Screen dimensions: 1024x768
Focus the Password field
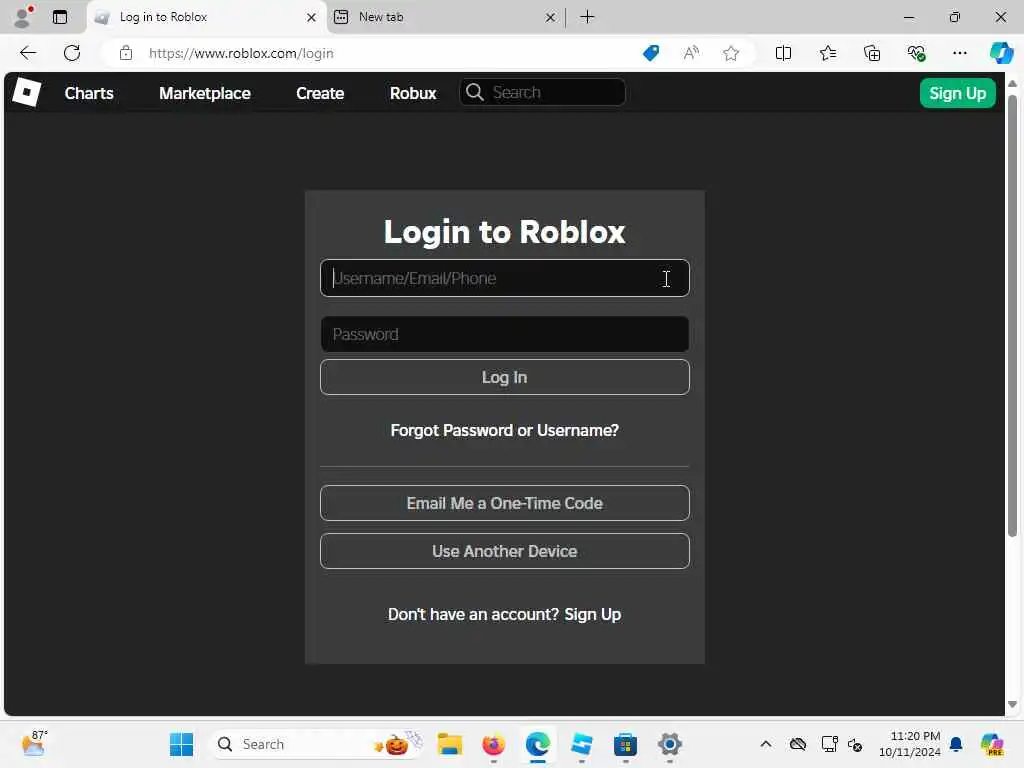(x=504, y=334)
